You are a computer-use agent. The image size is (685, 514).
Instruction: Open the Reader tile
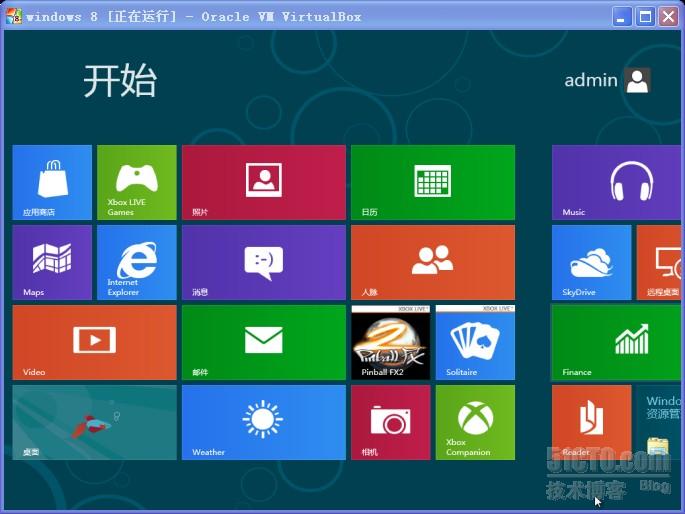[x=592, y=422]
